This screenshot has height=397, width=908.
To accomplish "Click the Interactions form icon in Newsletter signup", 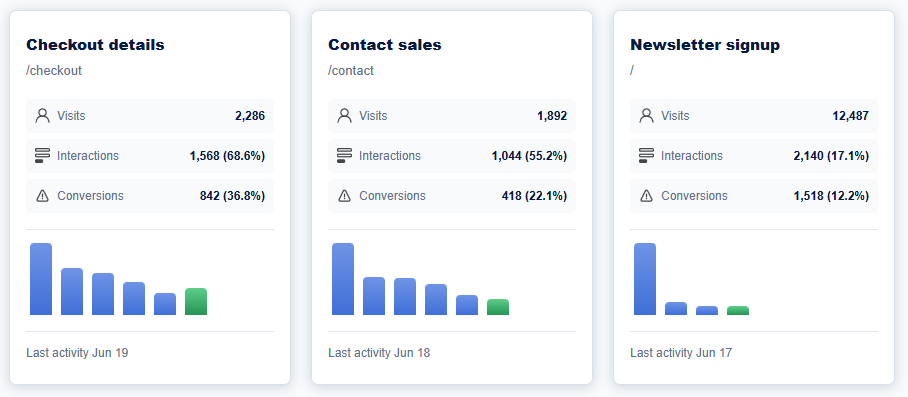I will 647,156.
